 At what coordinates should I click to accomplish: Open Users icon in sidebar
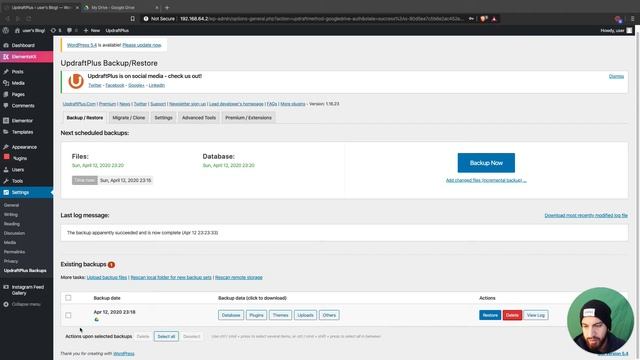[6, 169]
